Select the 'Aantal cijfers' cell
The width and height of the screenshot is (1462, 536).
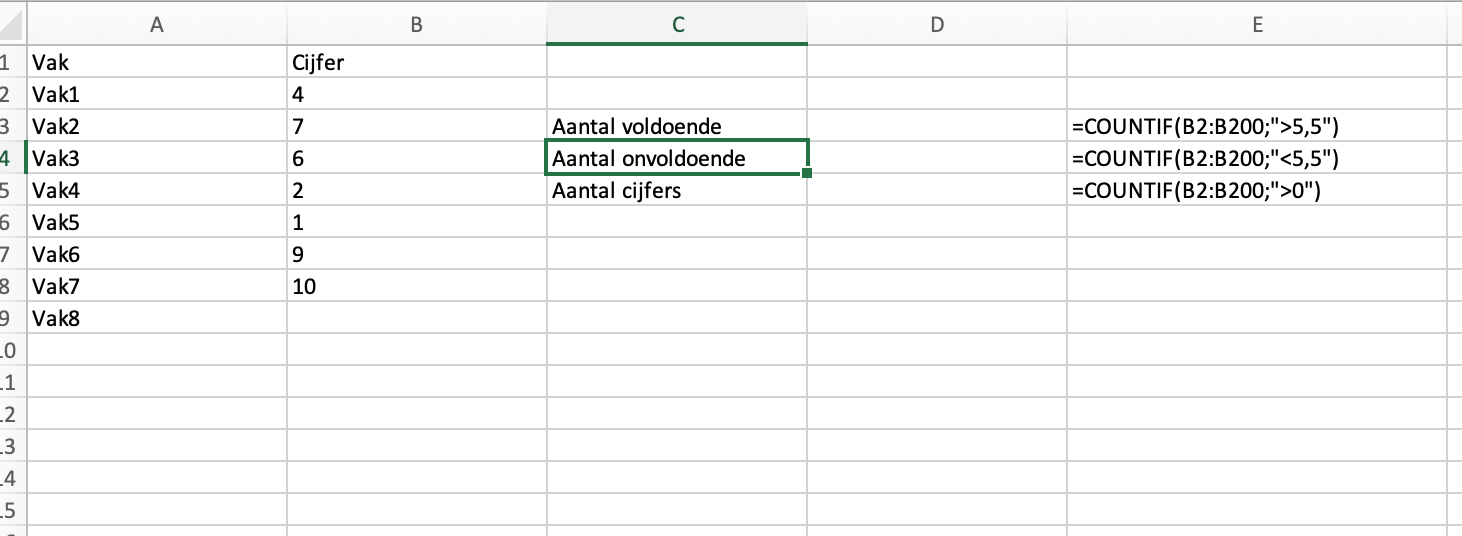click(x=677, y=191)
